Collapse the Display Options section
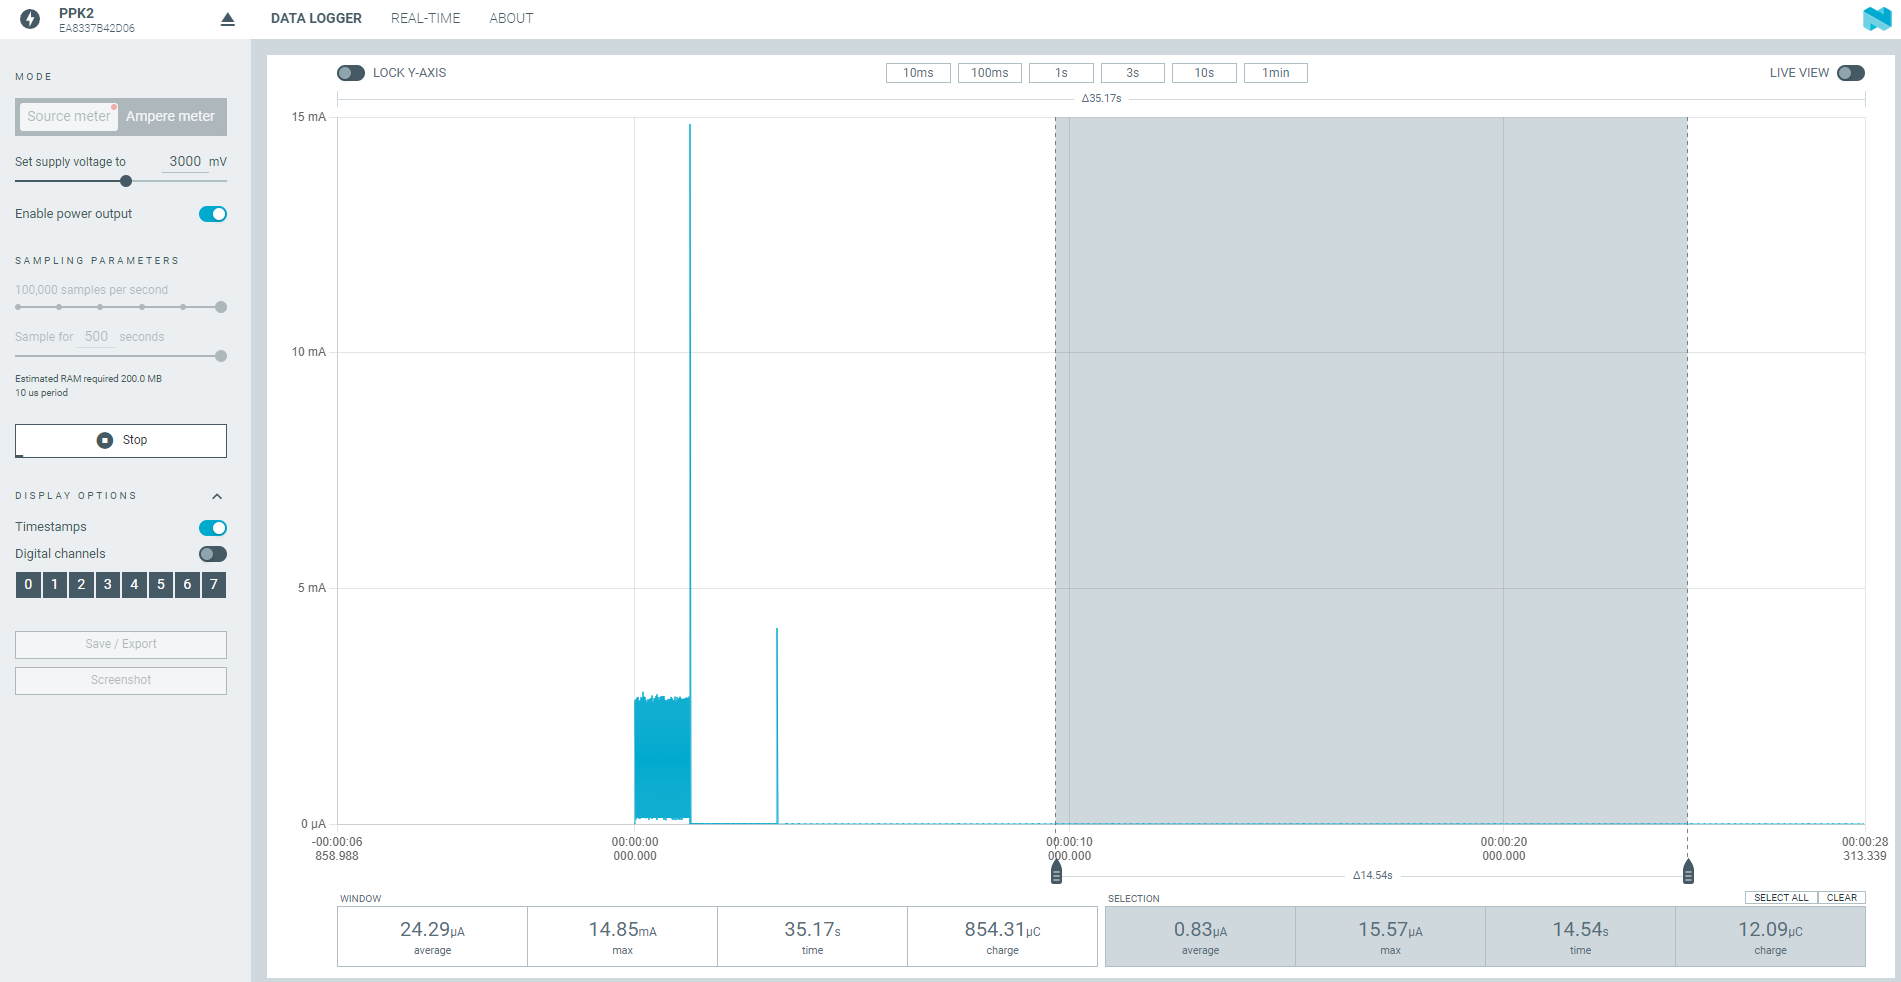 217,496
